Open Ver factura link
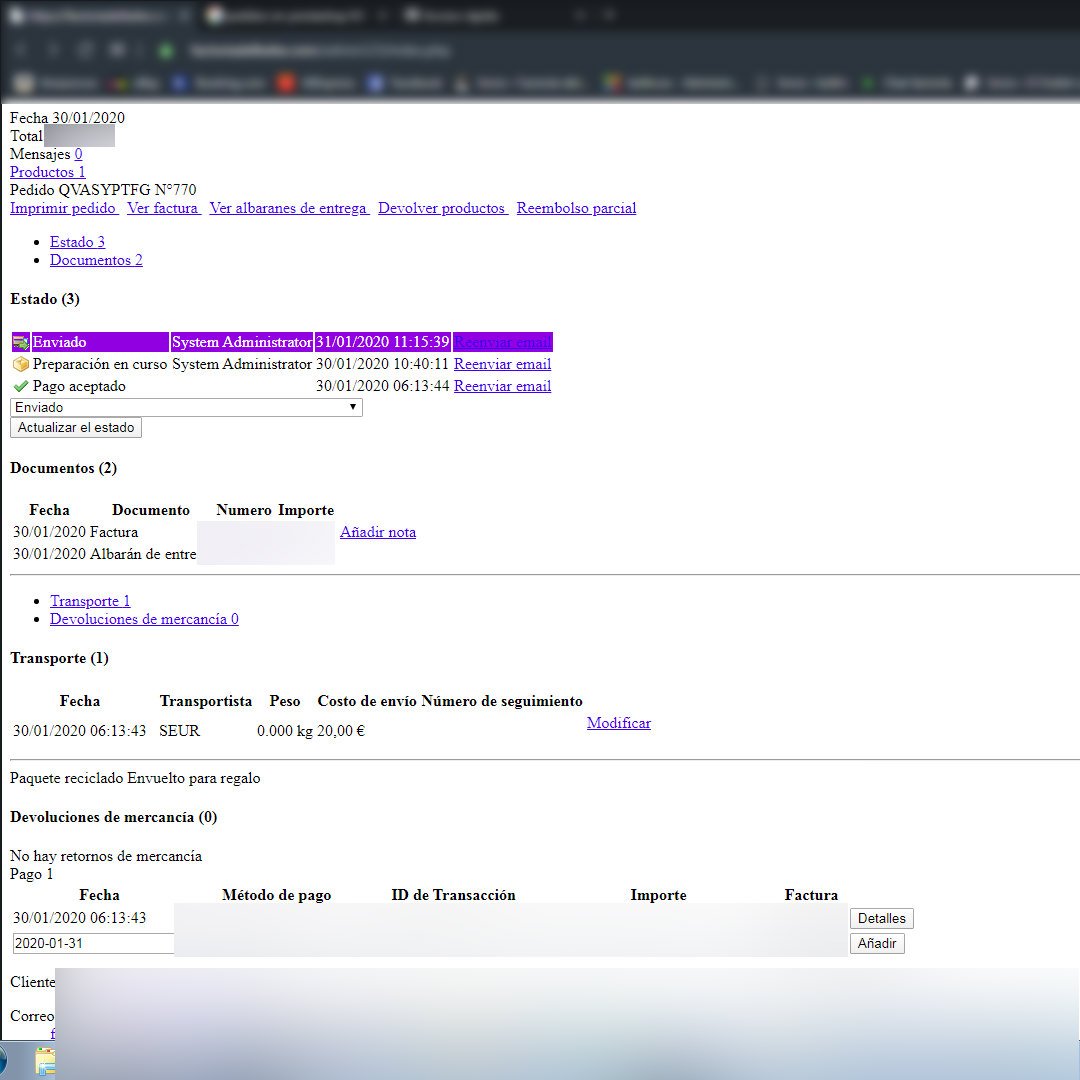The image size is (1080, 1080). point(164,208)
